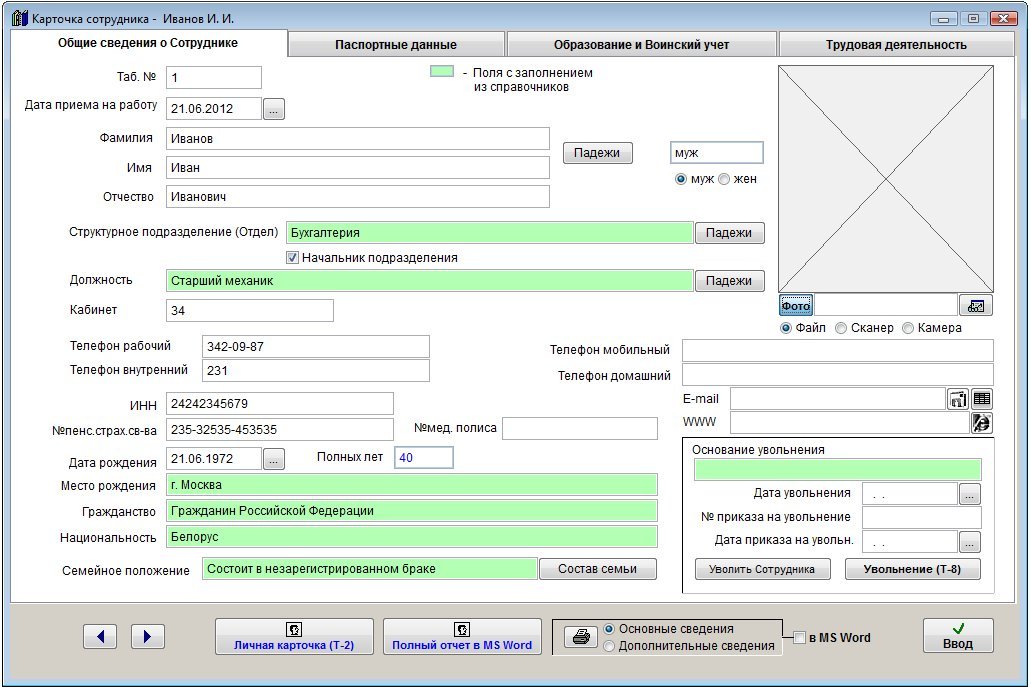The image size is (1031, 687).
Task: Click the Состав семьи button
Action: pos(598,569)
